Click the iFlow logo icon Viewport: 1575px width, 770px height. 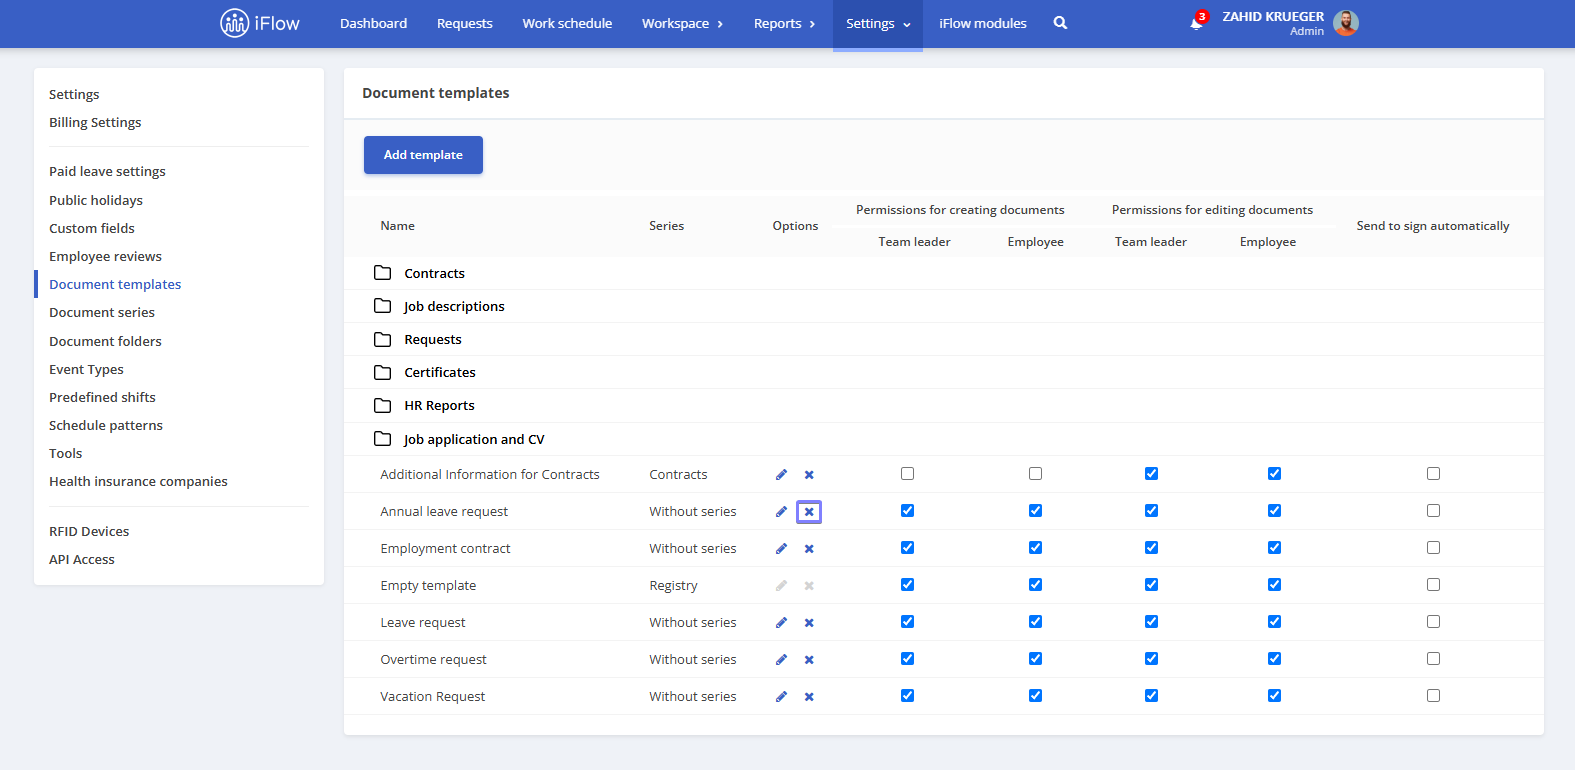coord(234,23)
